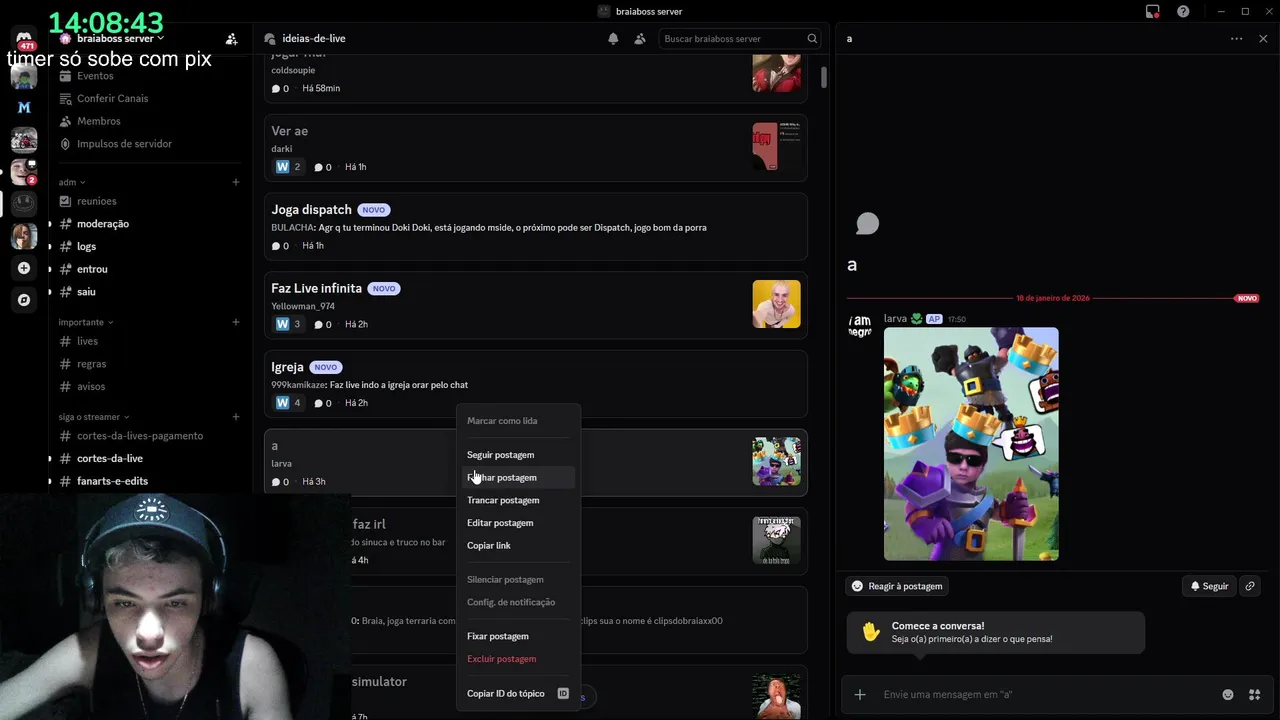This screenshot has width=1280, height=720.
Task: Open Faz Live infinita post thumbnail
Action: point(776,304)
